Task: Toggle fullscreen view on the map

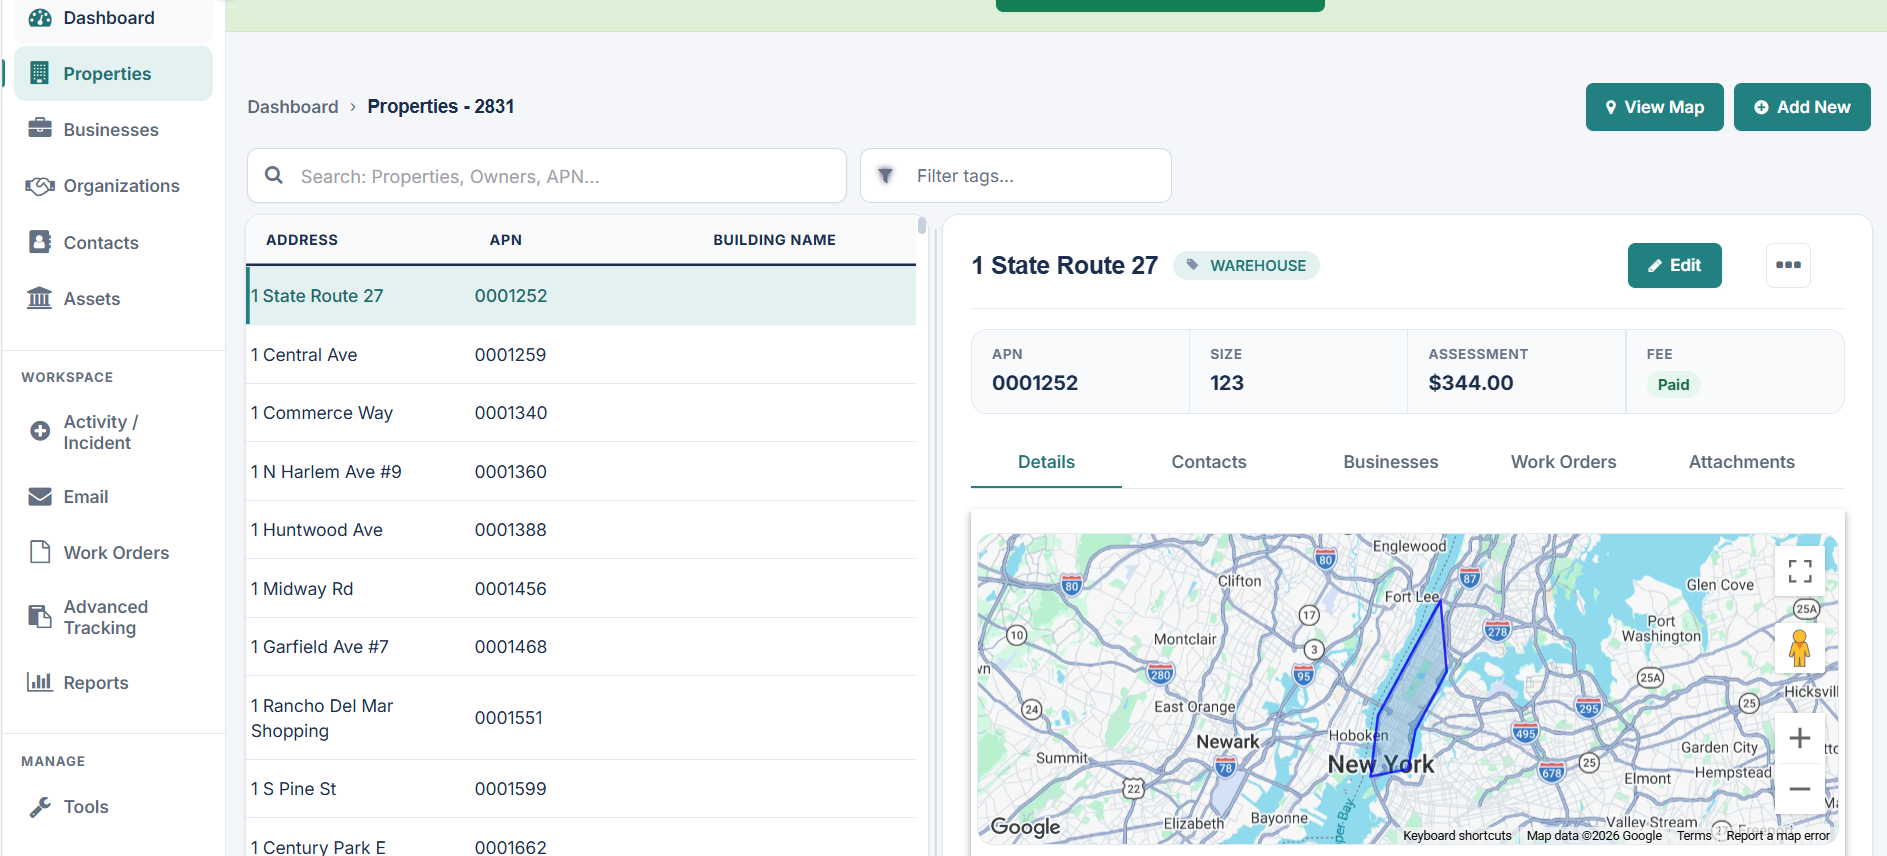Action: tap(1800, 571)
